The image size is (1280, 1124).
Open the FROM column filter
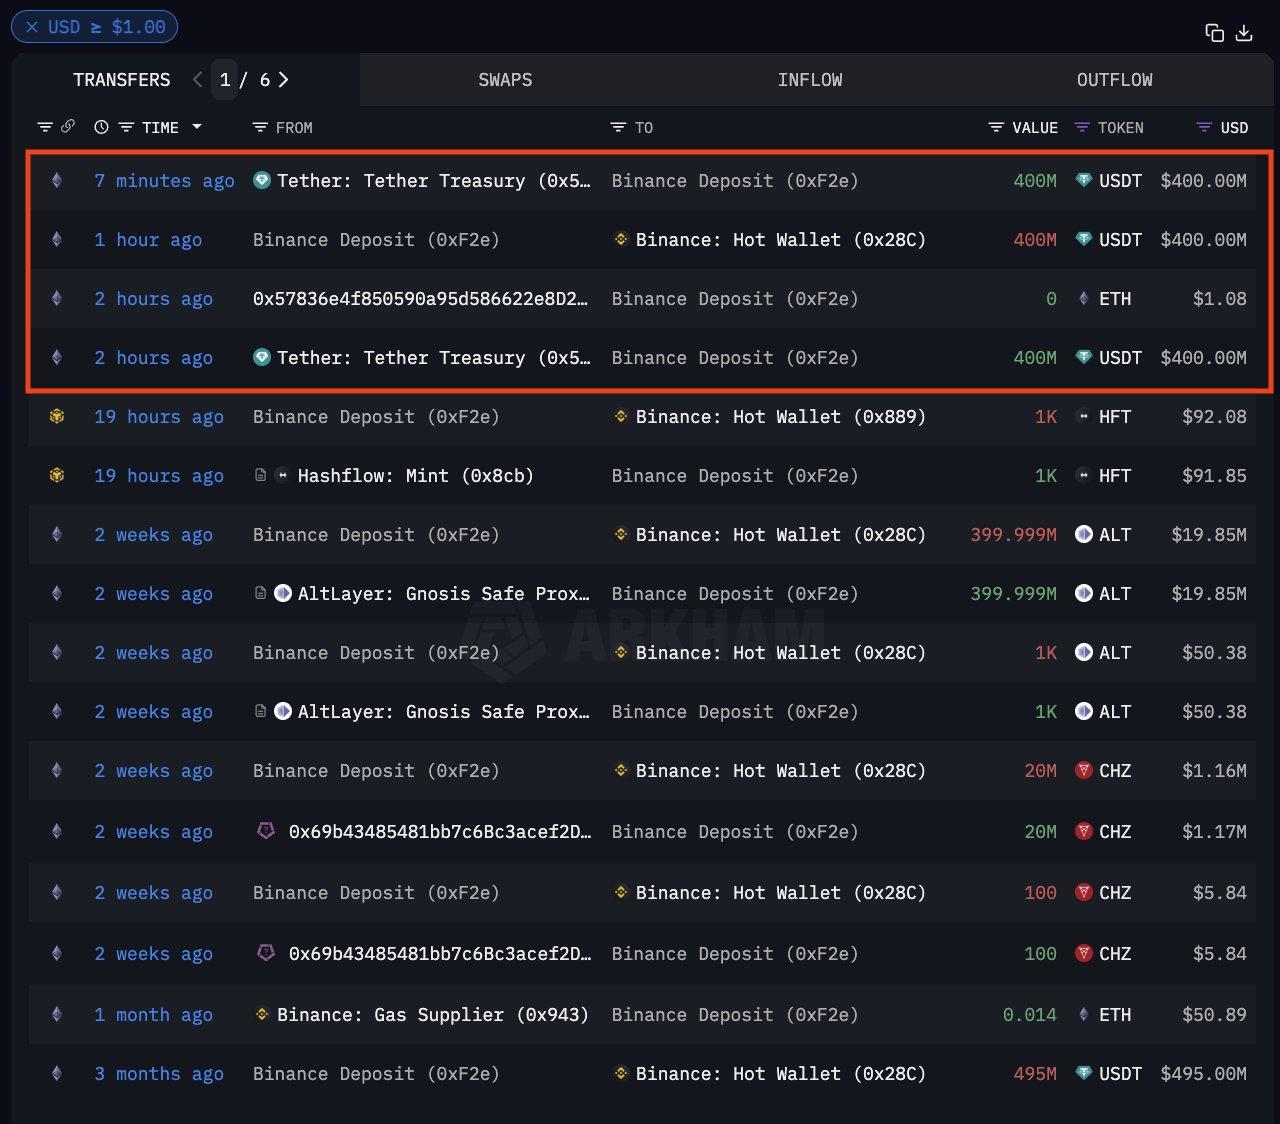click(260, 127)
